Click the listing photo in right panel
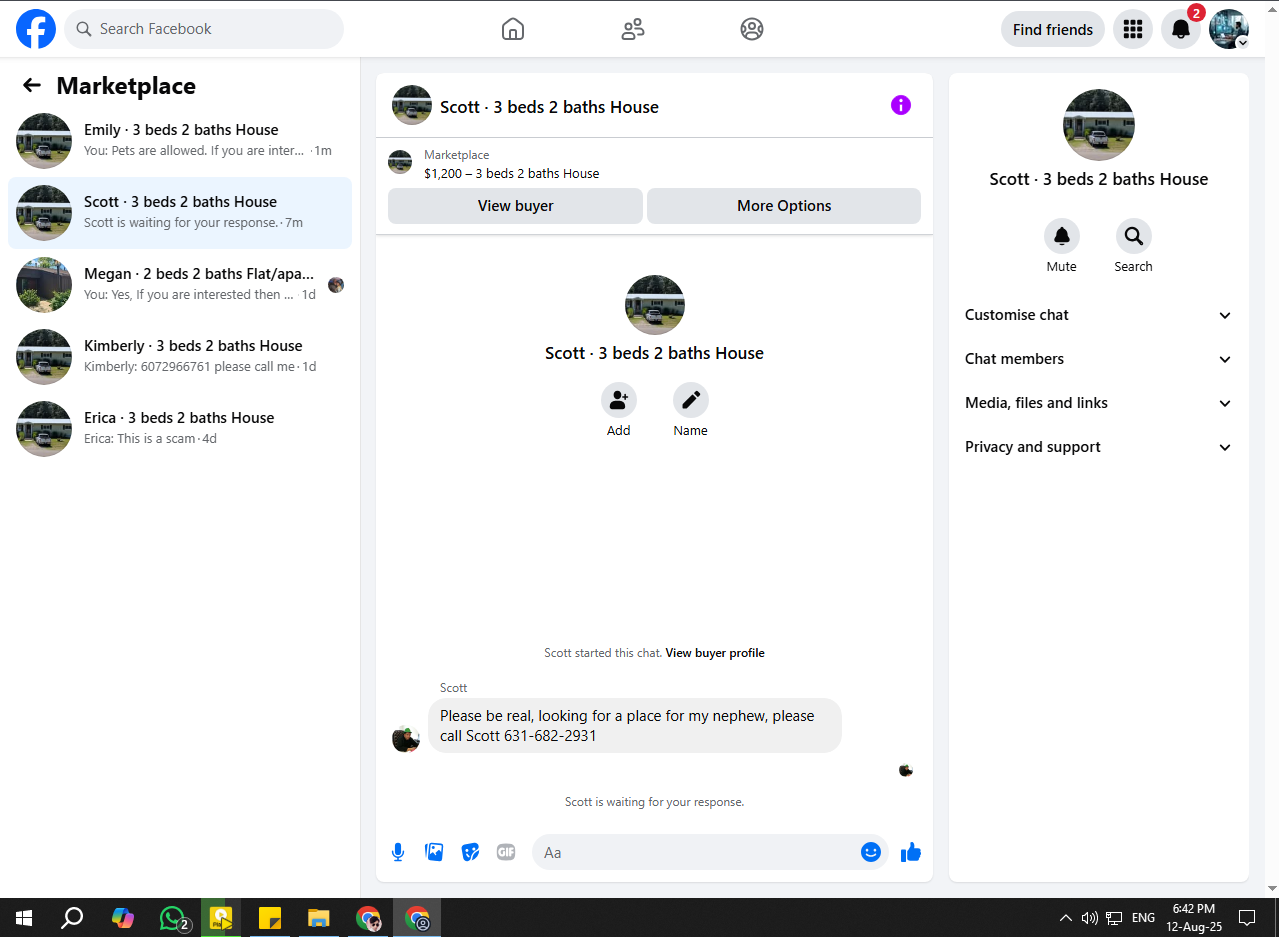Image resolution: width=1279 pixels, height=937 pixels. [x=1099, y=125]
